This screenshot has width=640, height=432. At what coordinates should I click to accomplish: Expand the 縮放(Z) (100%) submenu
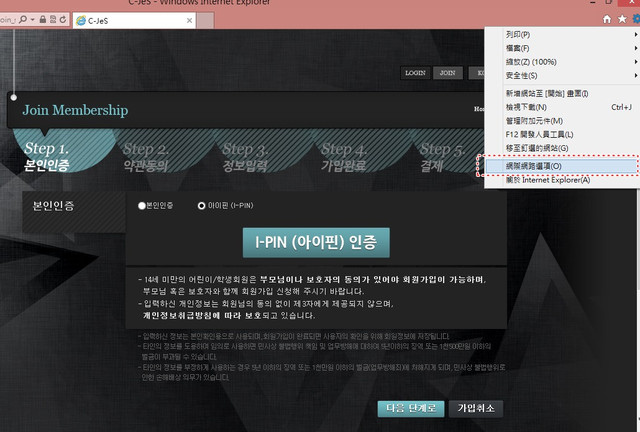tap(562, 62)
